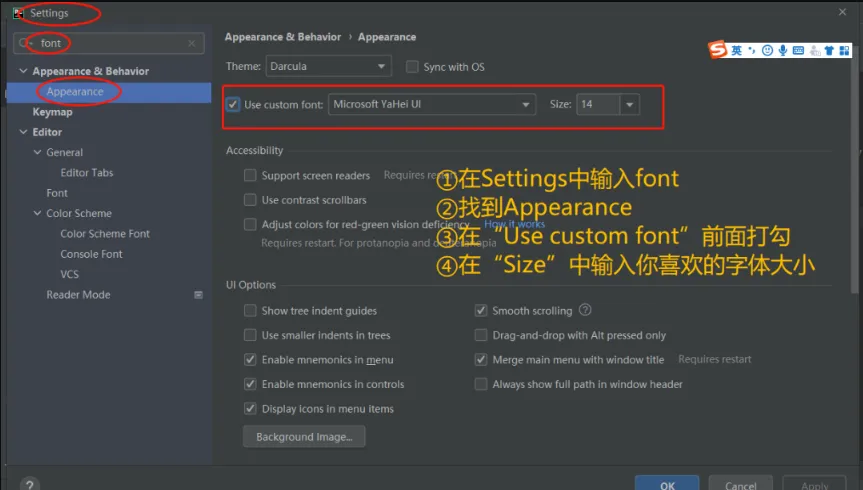Click the Color Scheme tree label
863x490 pixels.
[79, 213]
